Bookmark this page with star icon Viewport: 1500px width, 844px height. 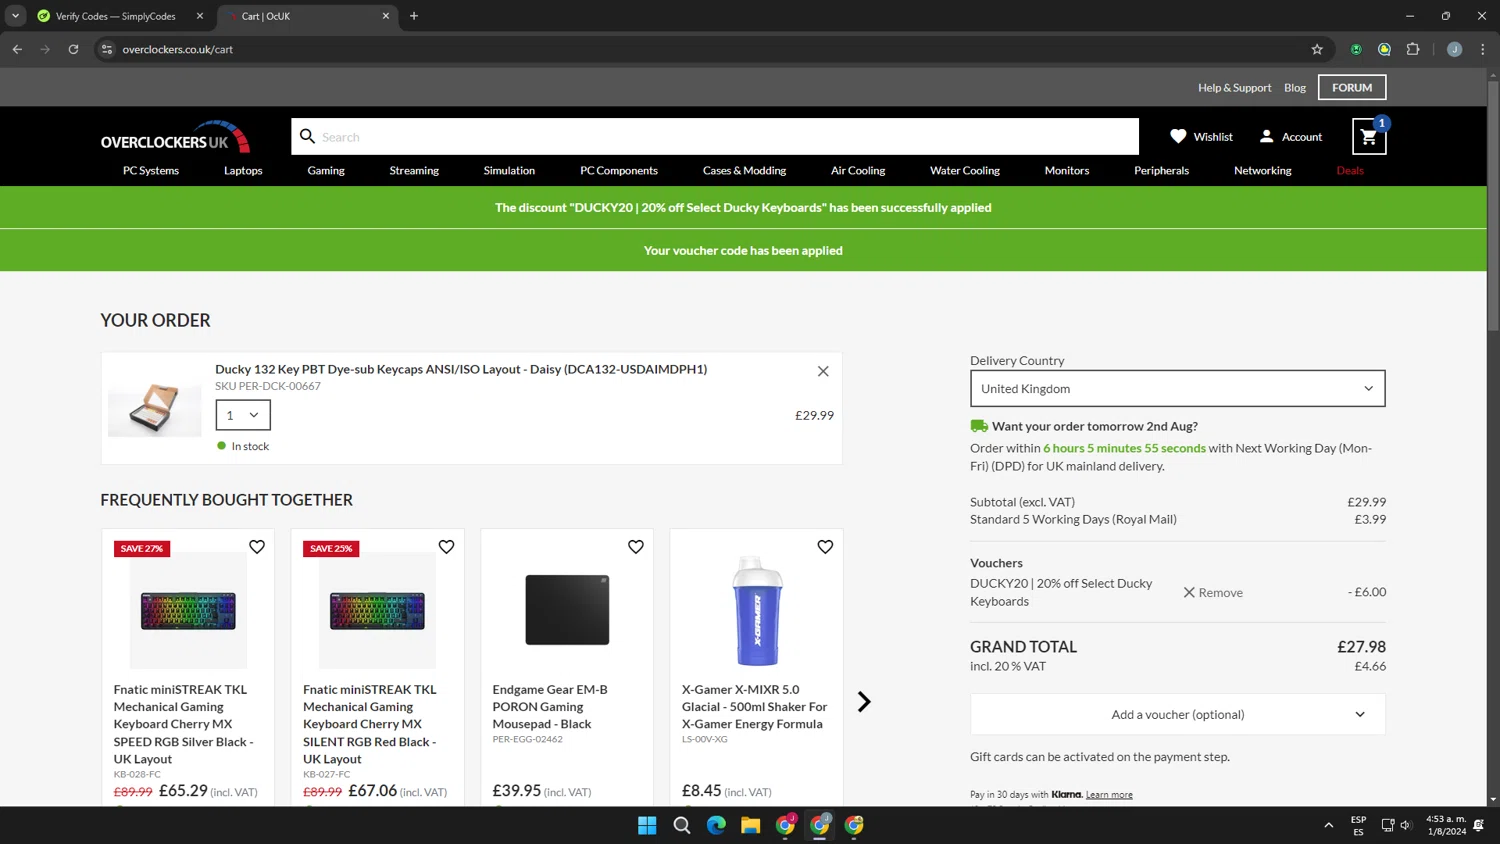(x=1317, y=49)
